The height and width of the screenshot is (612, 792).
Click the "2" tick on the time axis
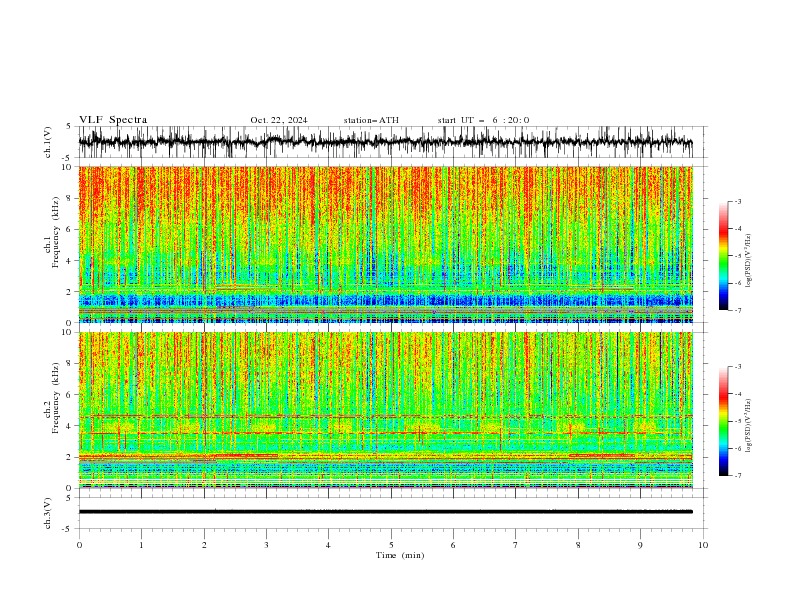click(x=204, y=545)
